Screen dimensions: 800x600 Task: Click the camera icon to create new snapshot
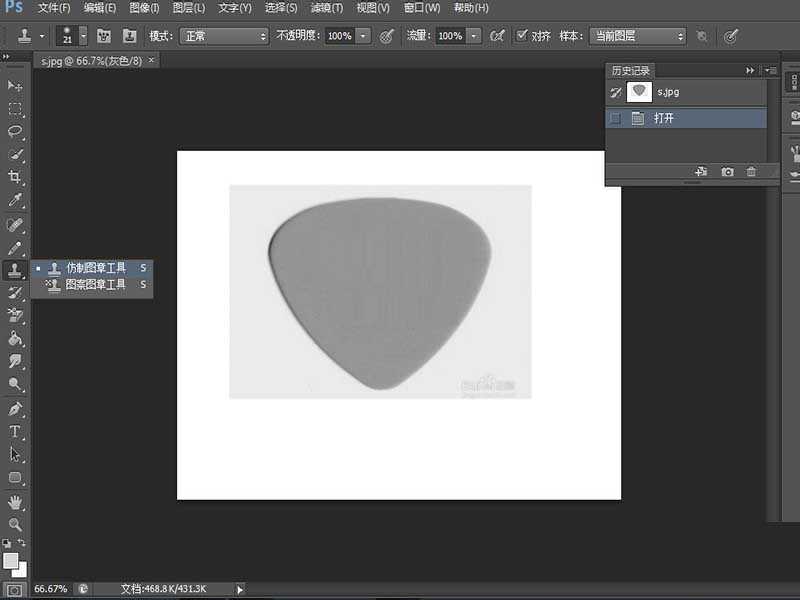point(727,172)
